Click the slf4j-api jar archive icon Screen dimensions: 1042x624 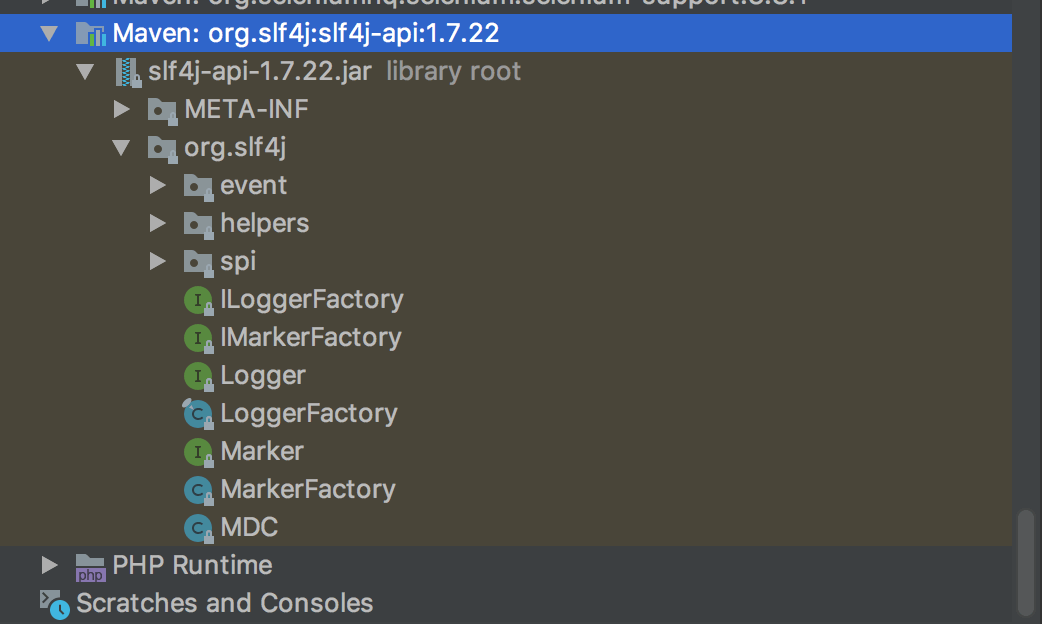[127, 72]
